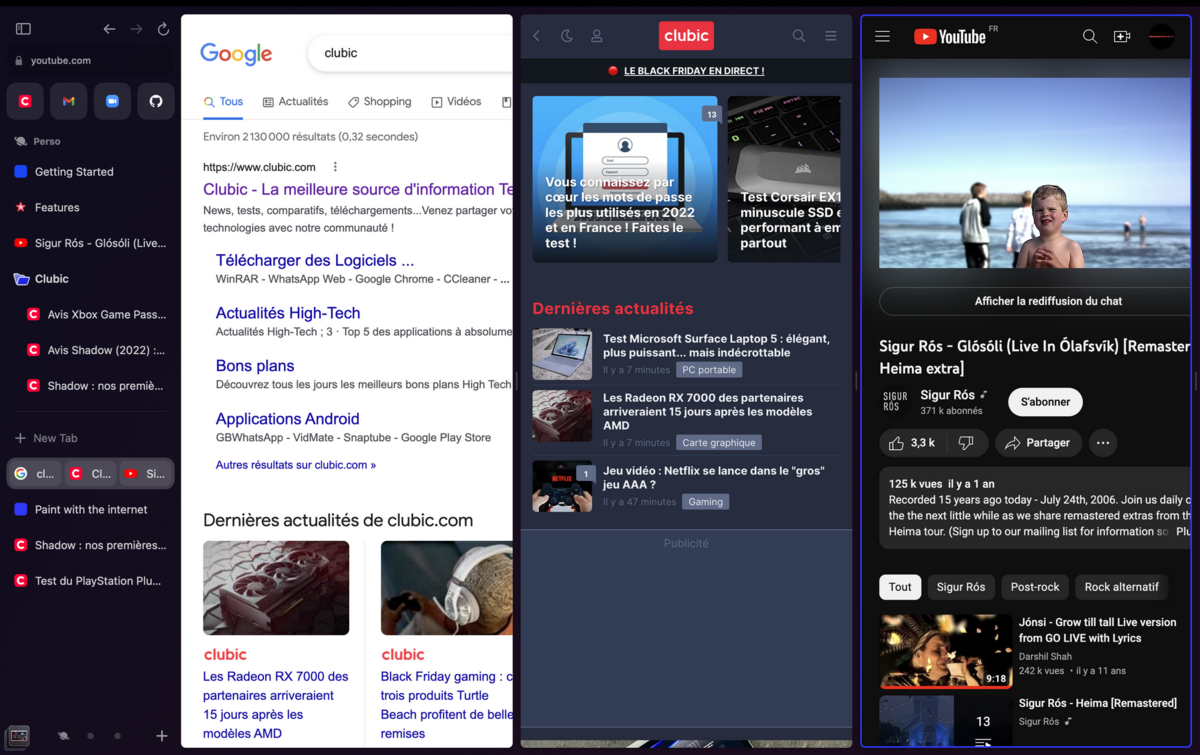
Task: Open the YouTube account avatar
Action: [1161, 37]
